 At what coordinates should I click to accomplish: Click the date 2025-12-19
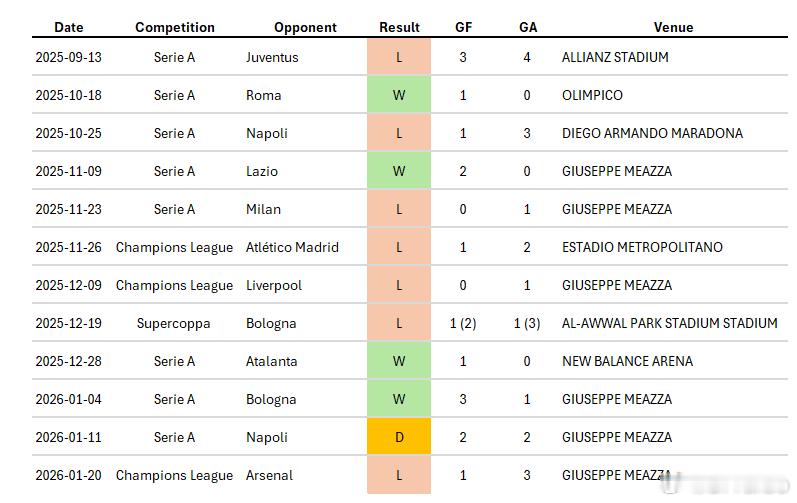pos(68,323)
